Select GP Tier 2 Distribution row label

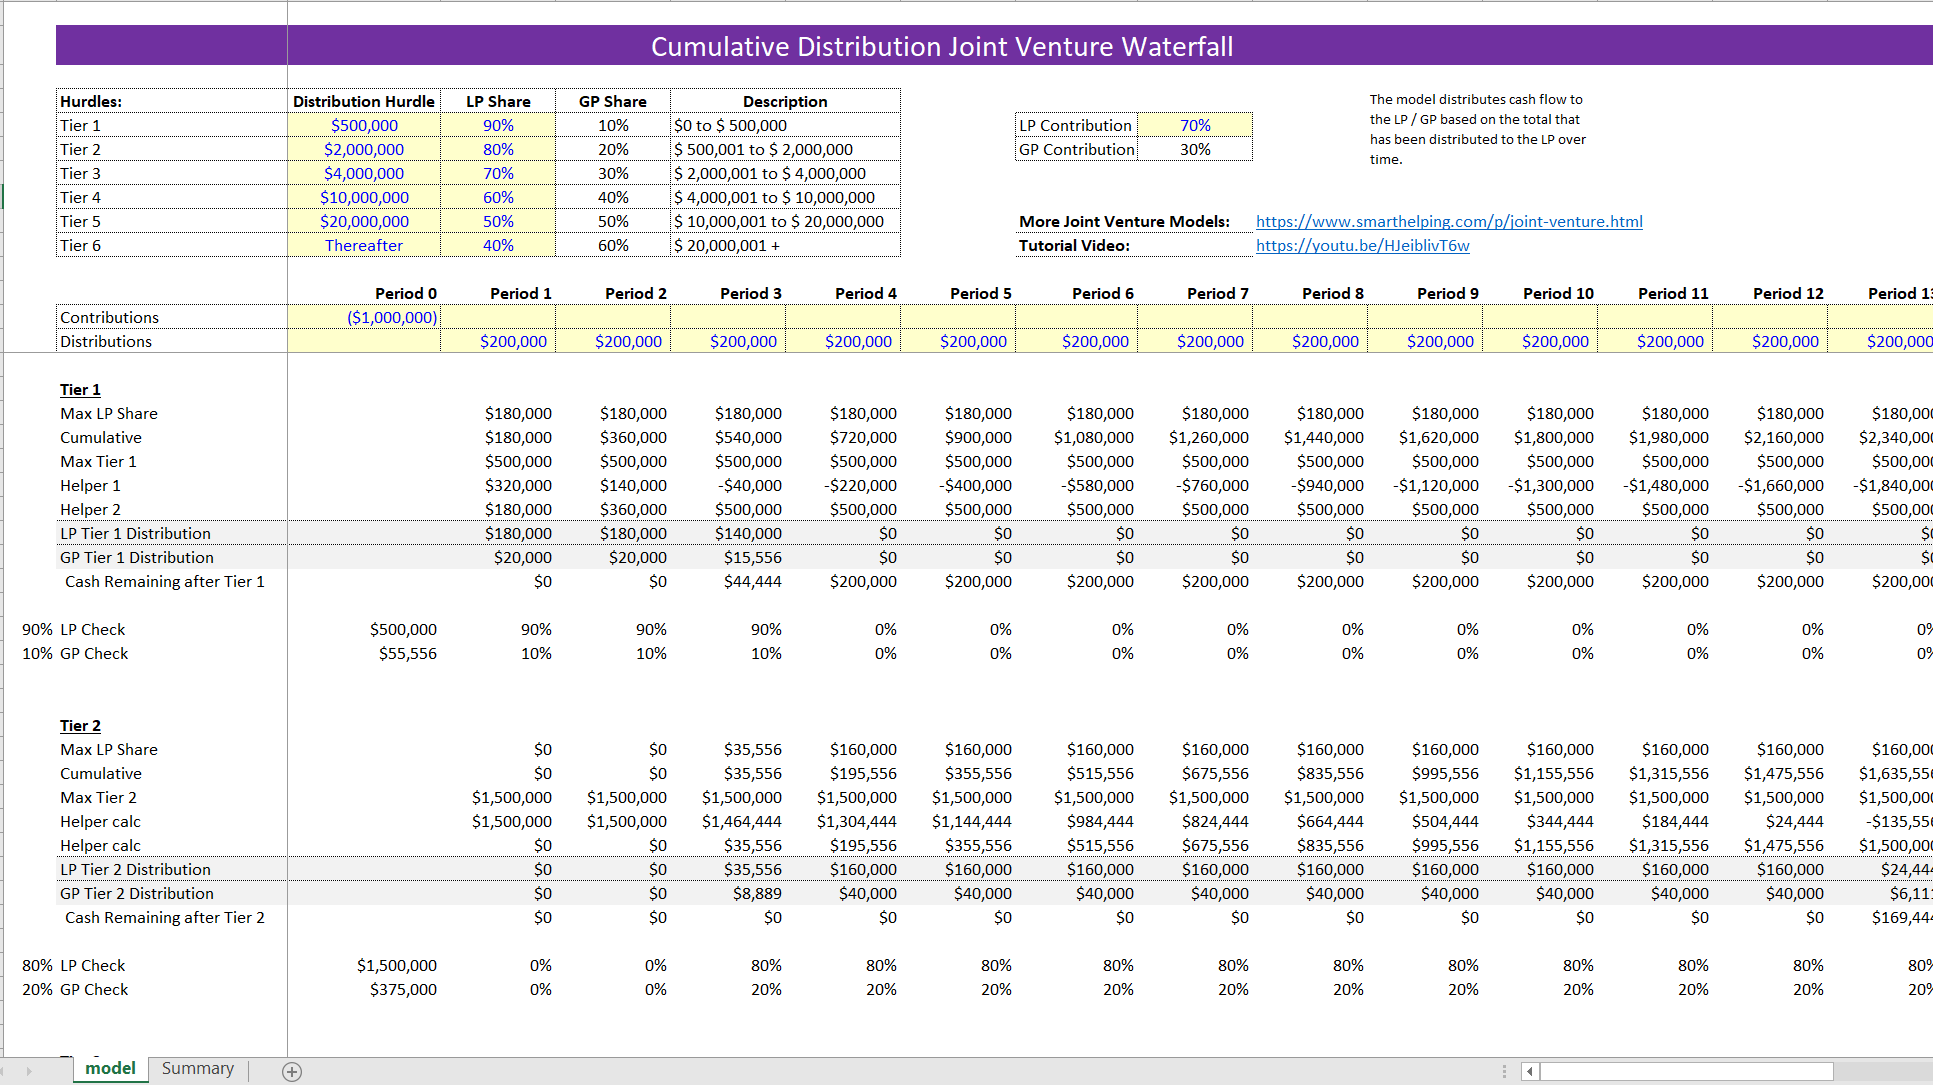pyautogui.click(x=137, y=893)
